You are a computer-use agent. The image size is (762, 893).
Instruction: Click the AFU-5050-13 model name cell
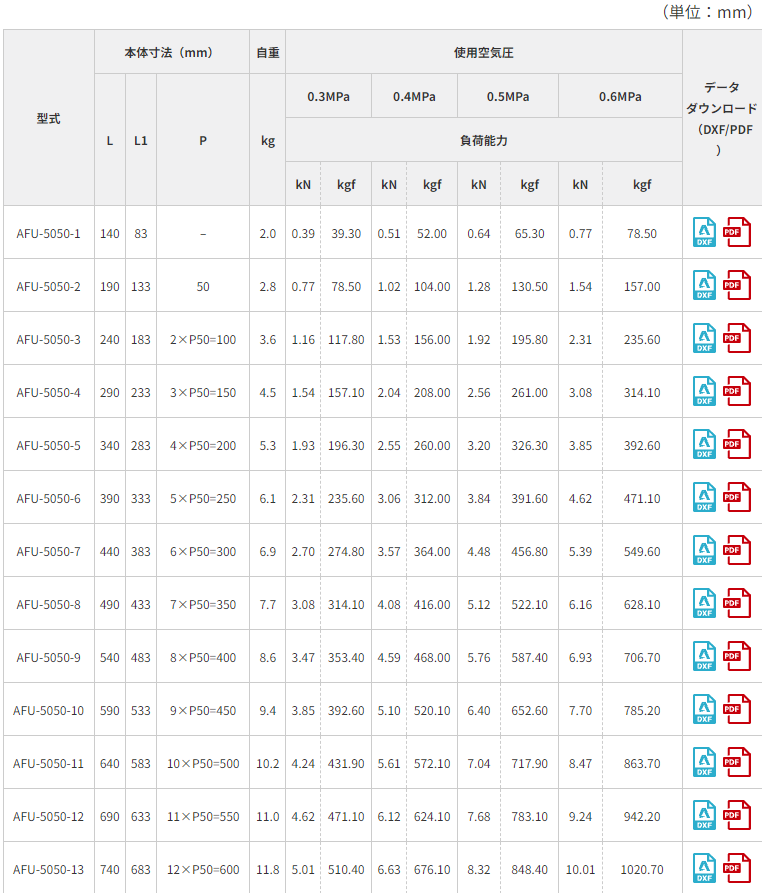pos(48,869)
